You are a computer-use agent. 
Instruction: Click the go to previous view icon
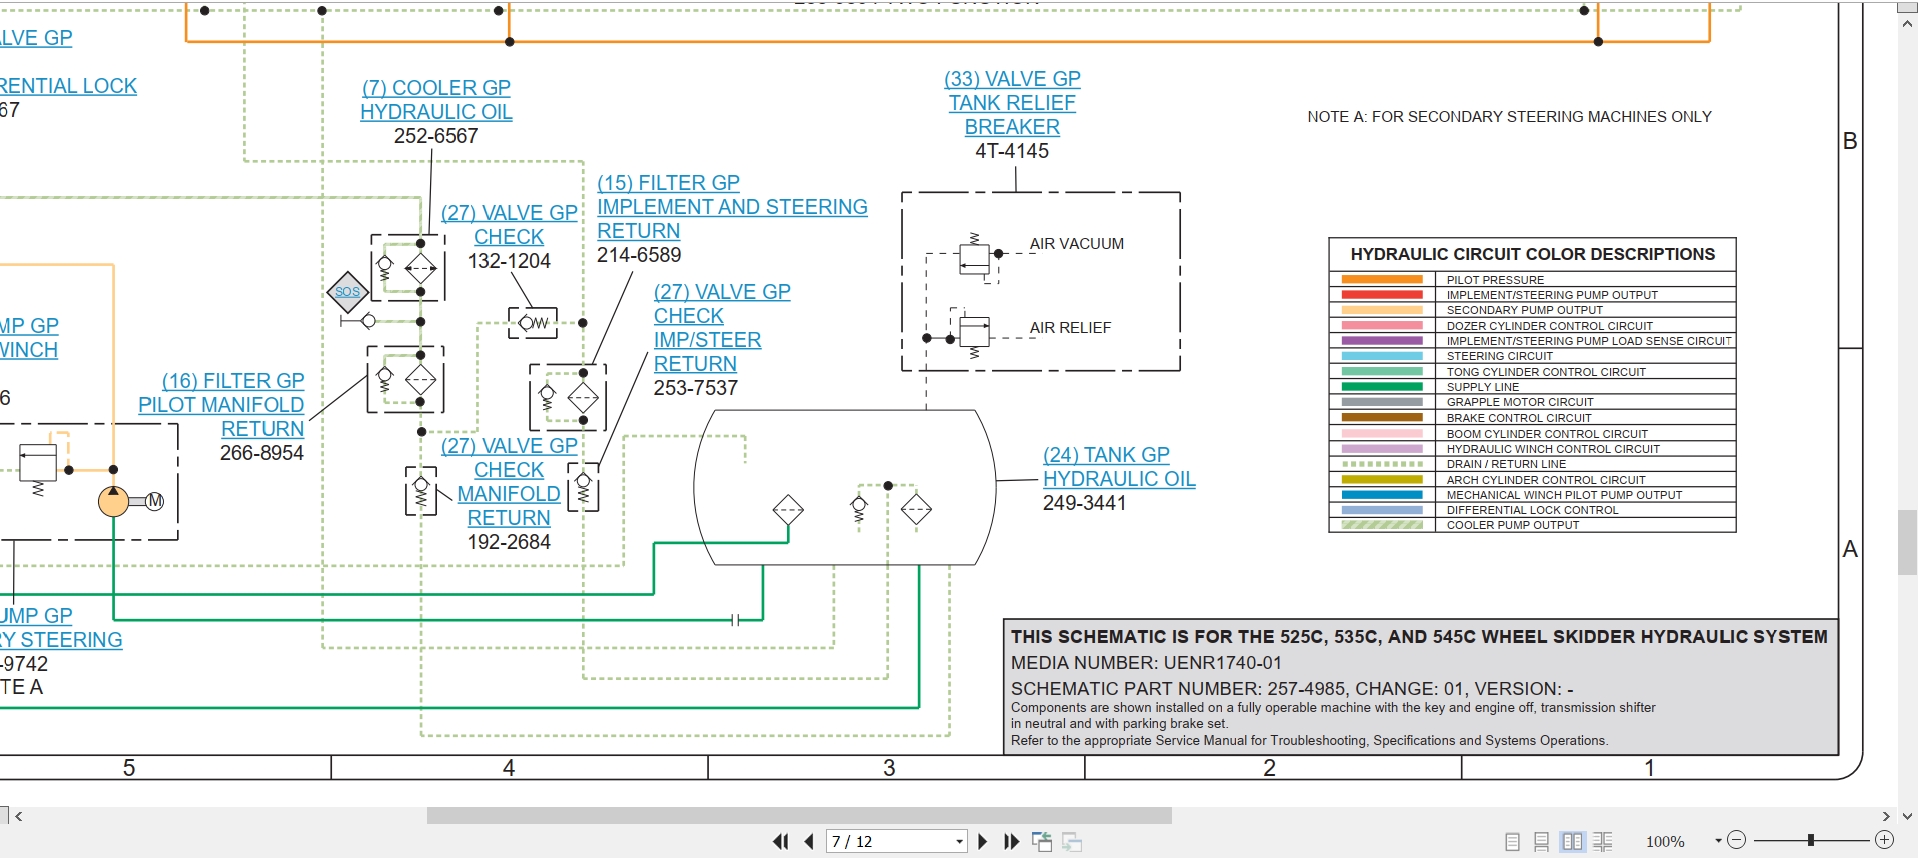[x=1042, y=842]
